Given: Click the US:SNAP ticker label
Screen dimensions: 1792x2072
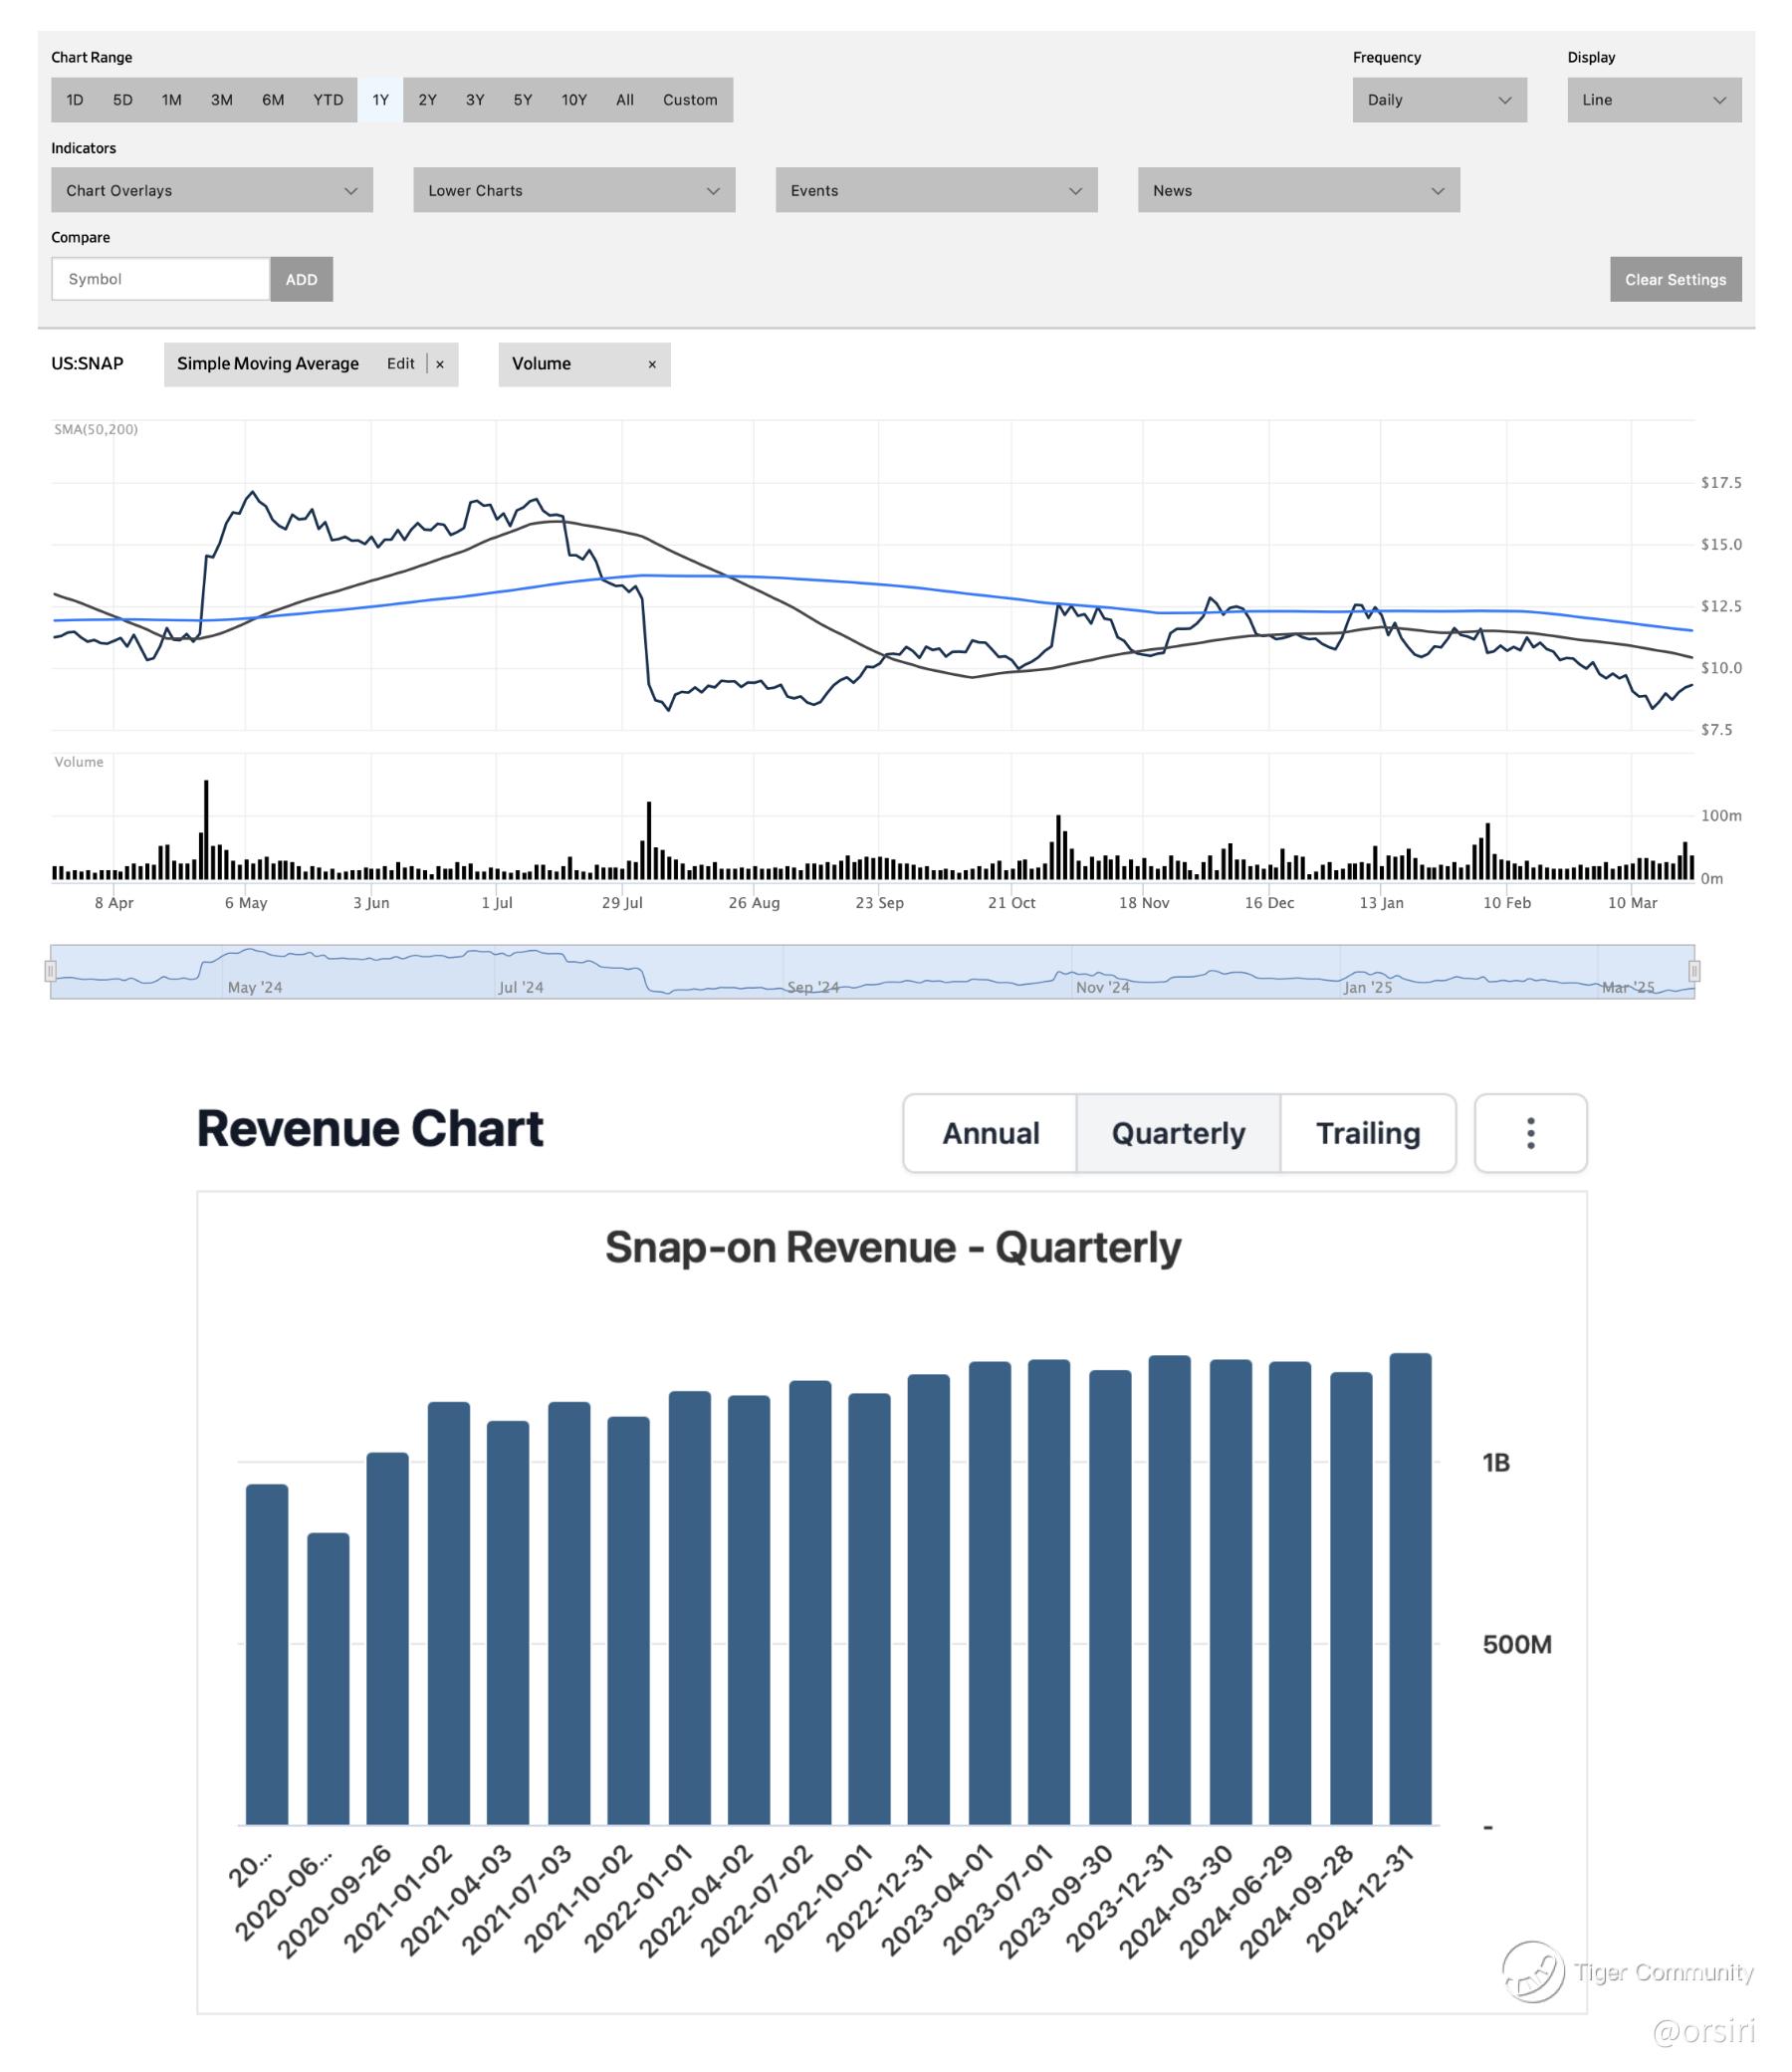Looking at the screenshot, I should tap(88, 364).
